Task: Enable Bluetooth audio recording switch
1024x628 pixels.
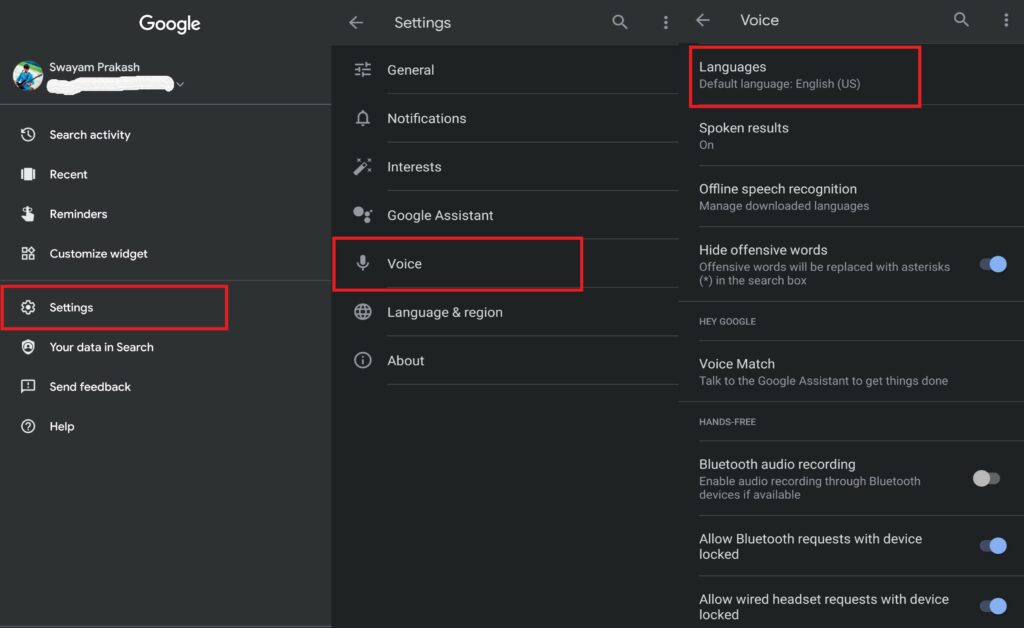Action: (x=986, y=479)
